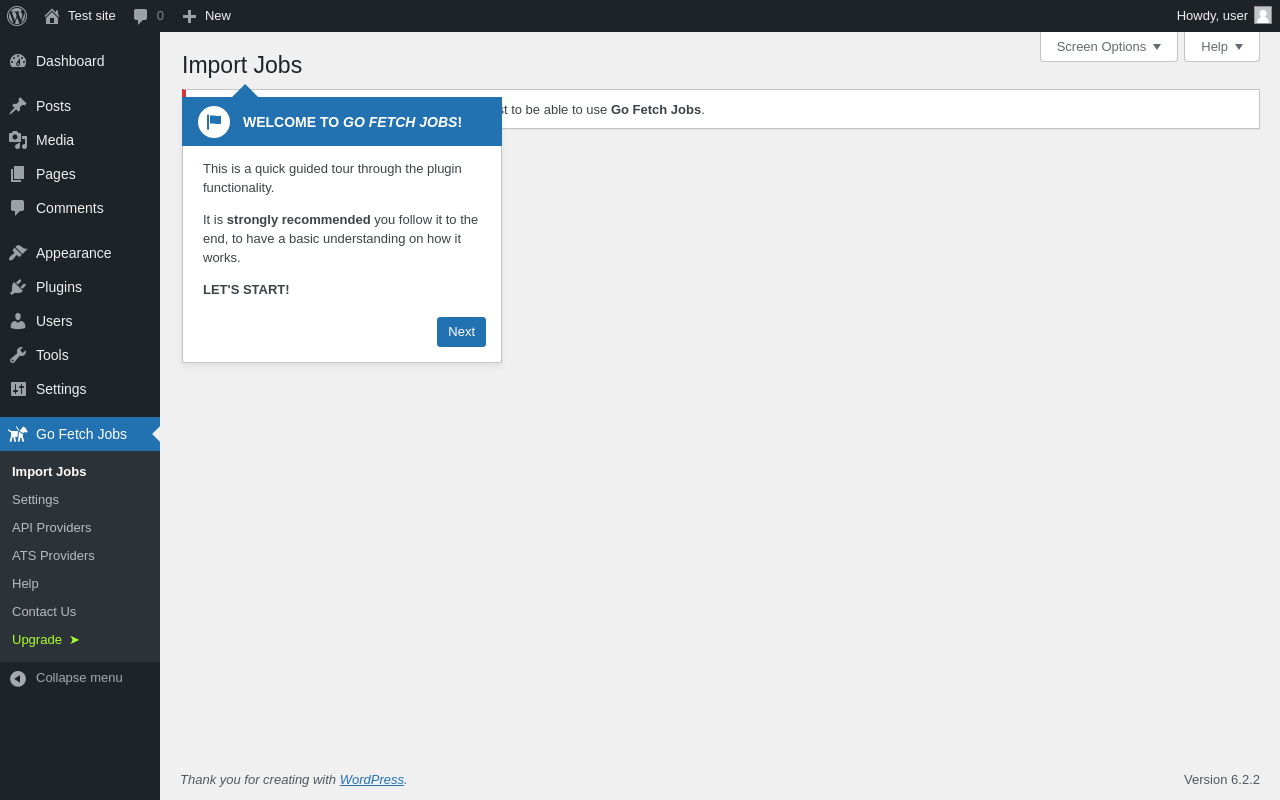Expand the Screen Options panel
The image size is (1280, 800).
[x=1109, y=46]
